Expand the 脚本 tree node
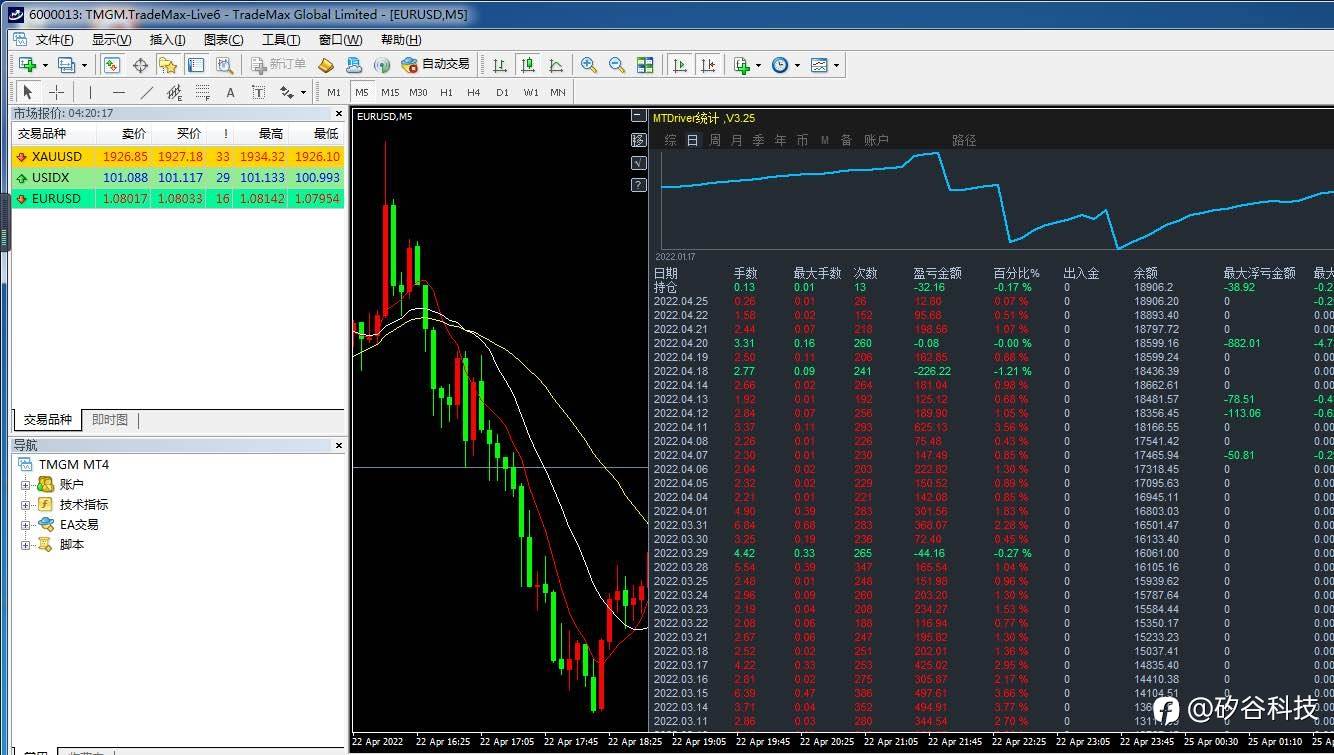 [26, 545]
